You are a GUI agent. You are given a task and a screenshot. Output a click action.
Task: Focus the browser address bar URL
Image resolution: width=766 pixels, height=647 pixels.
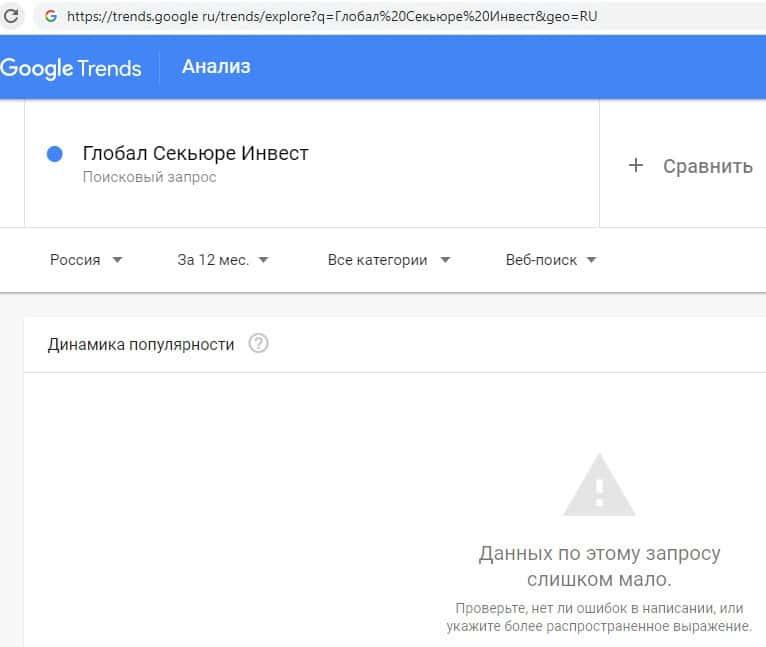point(330,17)
